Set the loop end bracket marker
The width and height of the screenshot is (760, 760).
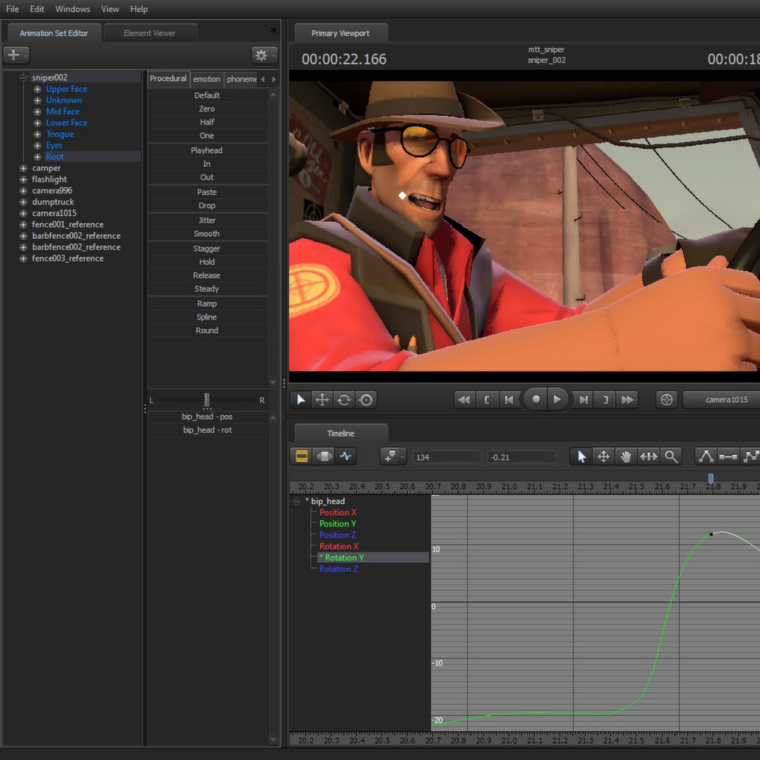(605, 400)
